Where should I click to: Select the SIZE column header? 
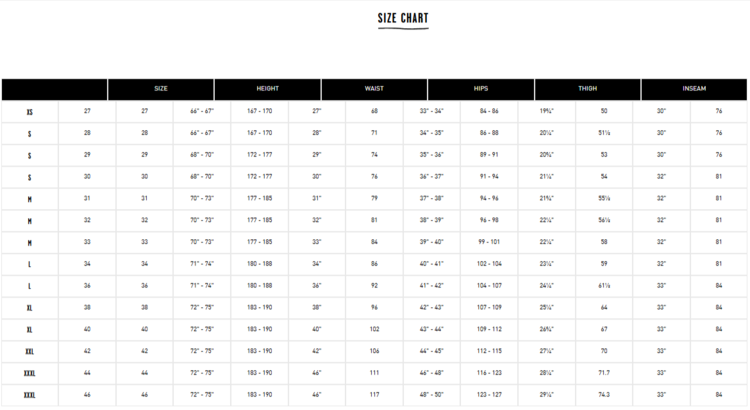coord(160,89)
